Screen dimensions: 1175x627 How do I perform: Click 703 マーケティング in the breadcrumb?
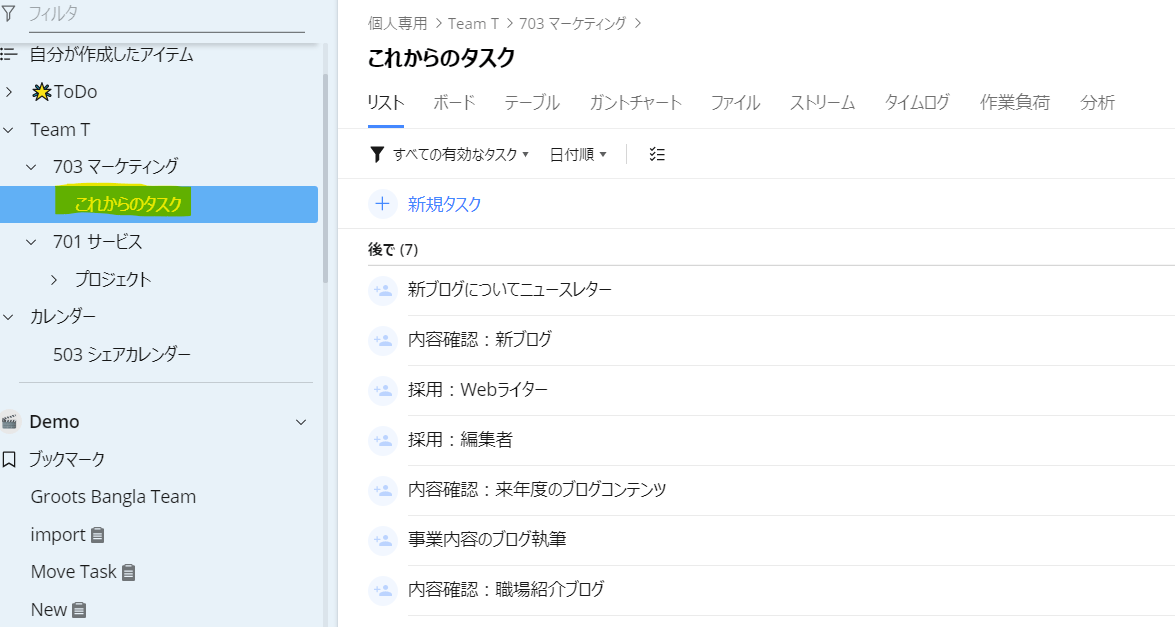tap(573, 23)
